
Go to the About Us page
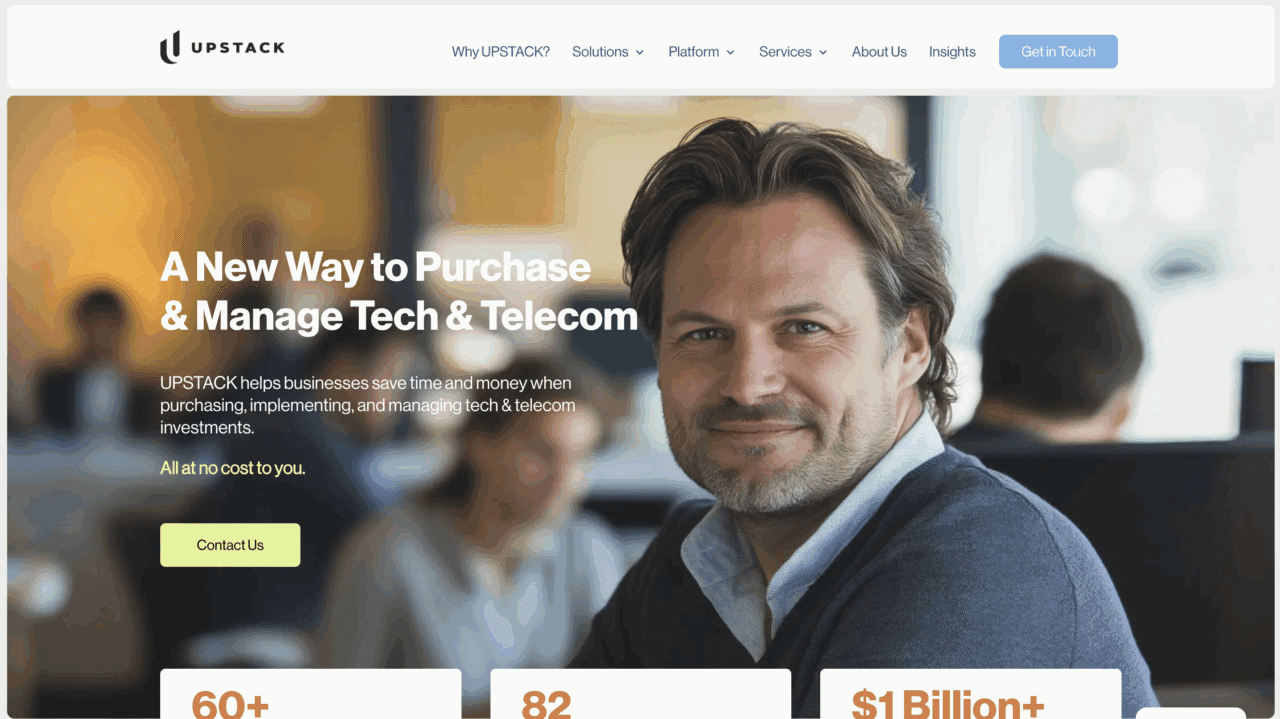tap(879, 52)
